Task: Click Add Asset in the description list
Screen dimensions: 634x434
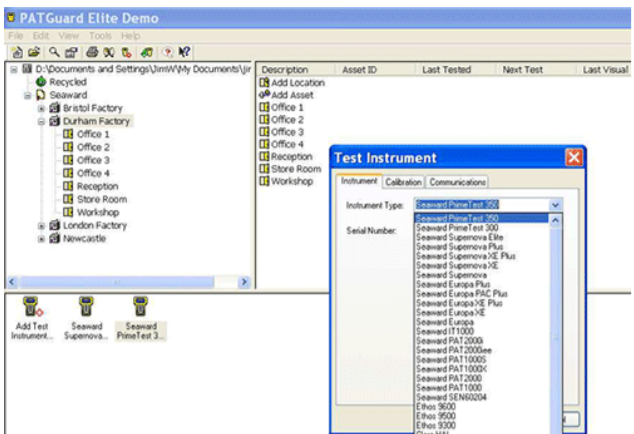Action: coord(292,95)
